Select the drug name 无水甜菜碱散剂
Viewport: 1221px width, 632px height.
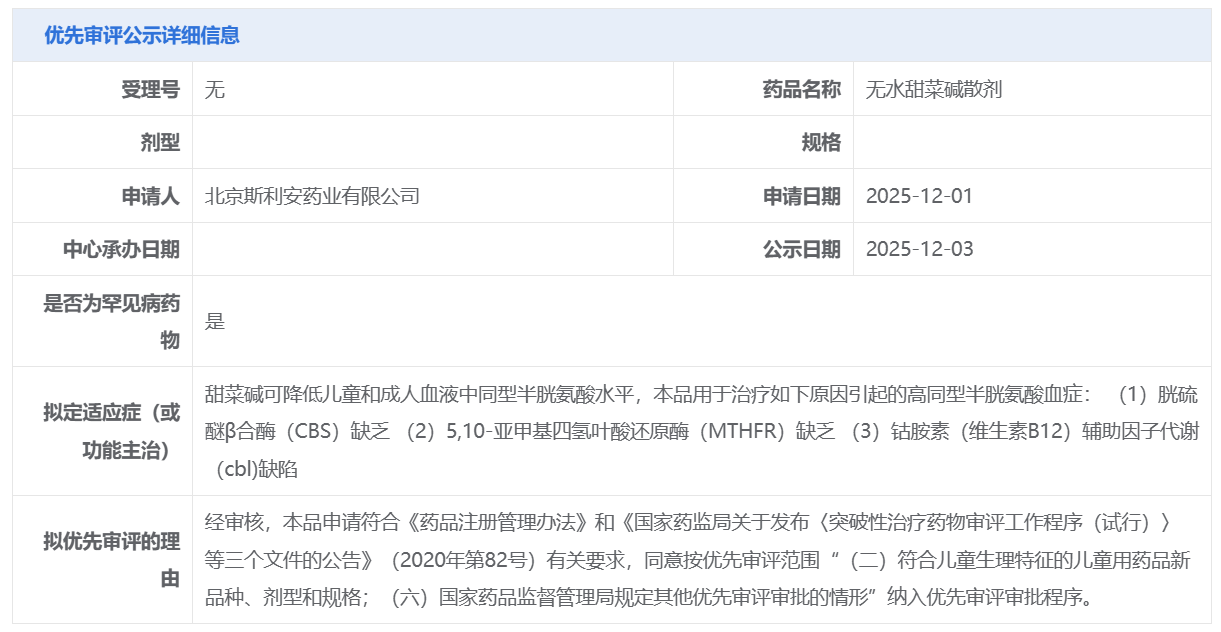[934, 90]
